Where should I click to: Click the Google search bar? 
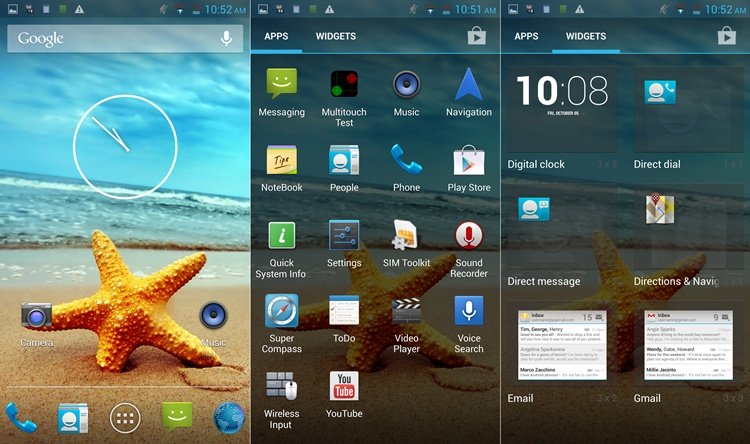(110, 39)
